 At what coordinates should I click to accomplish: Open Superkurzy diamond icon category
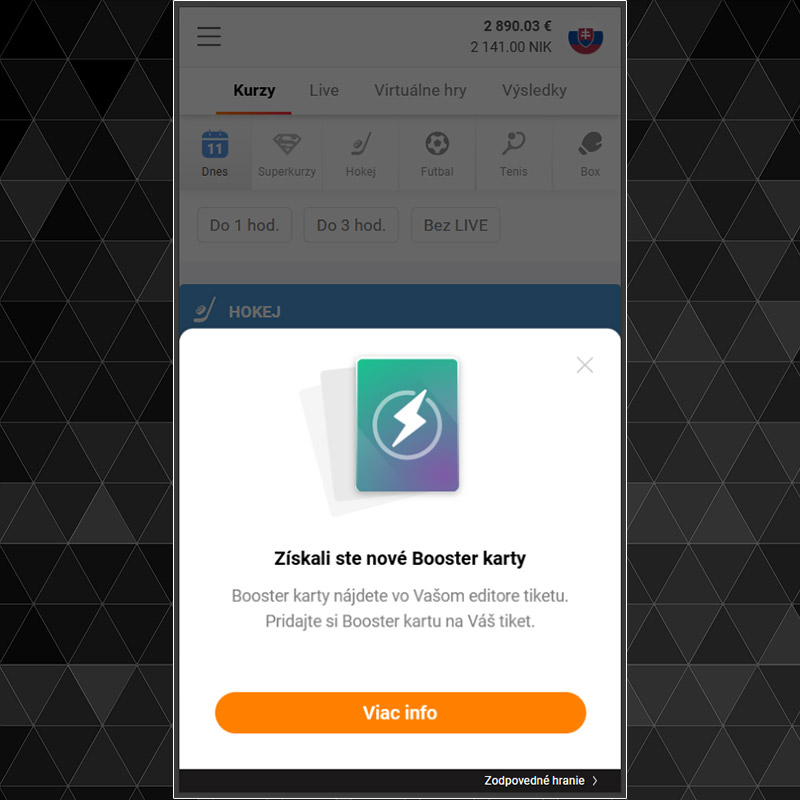click(287, 144)
